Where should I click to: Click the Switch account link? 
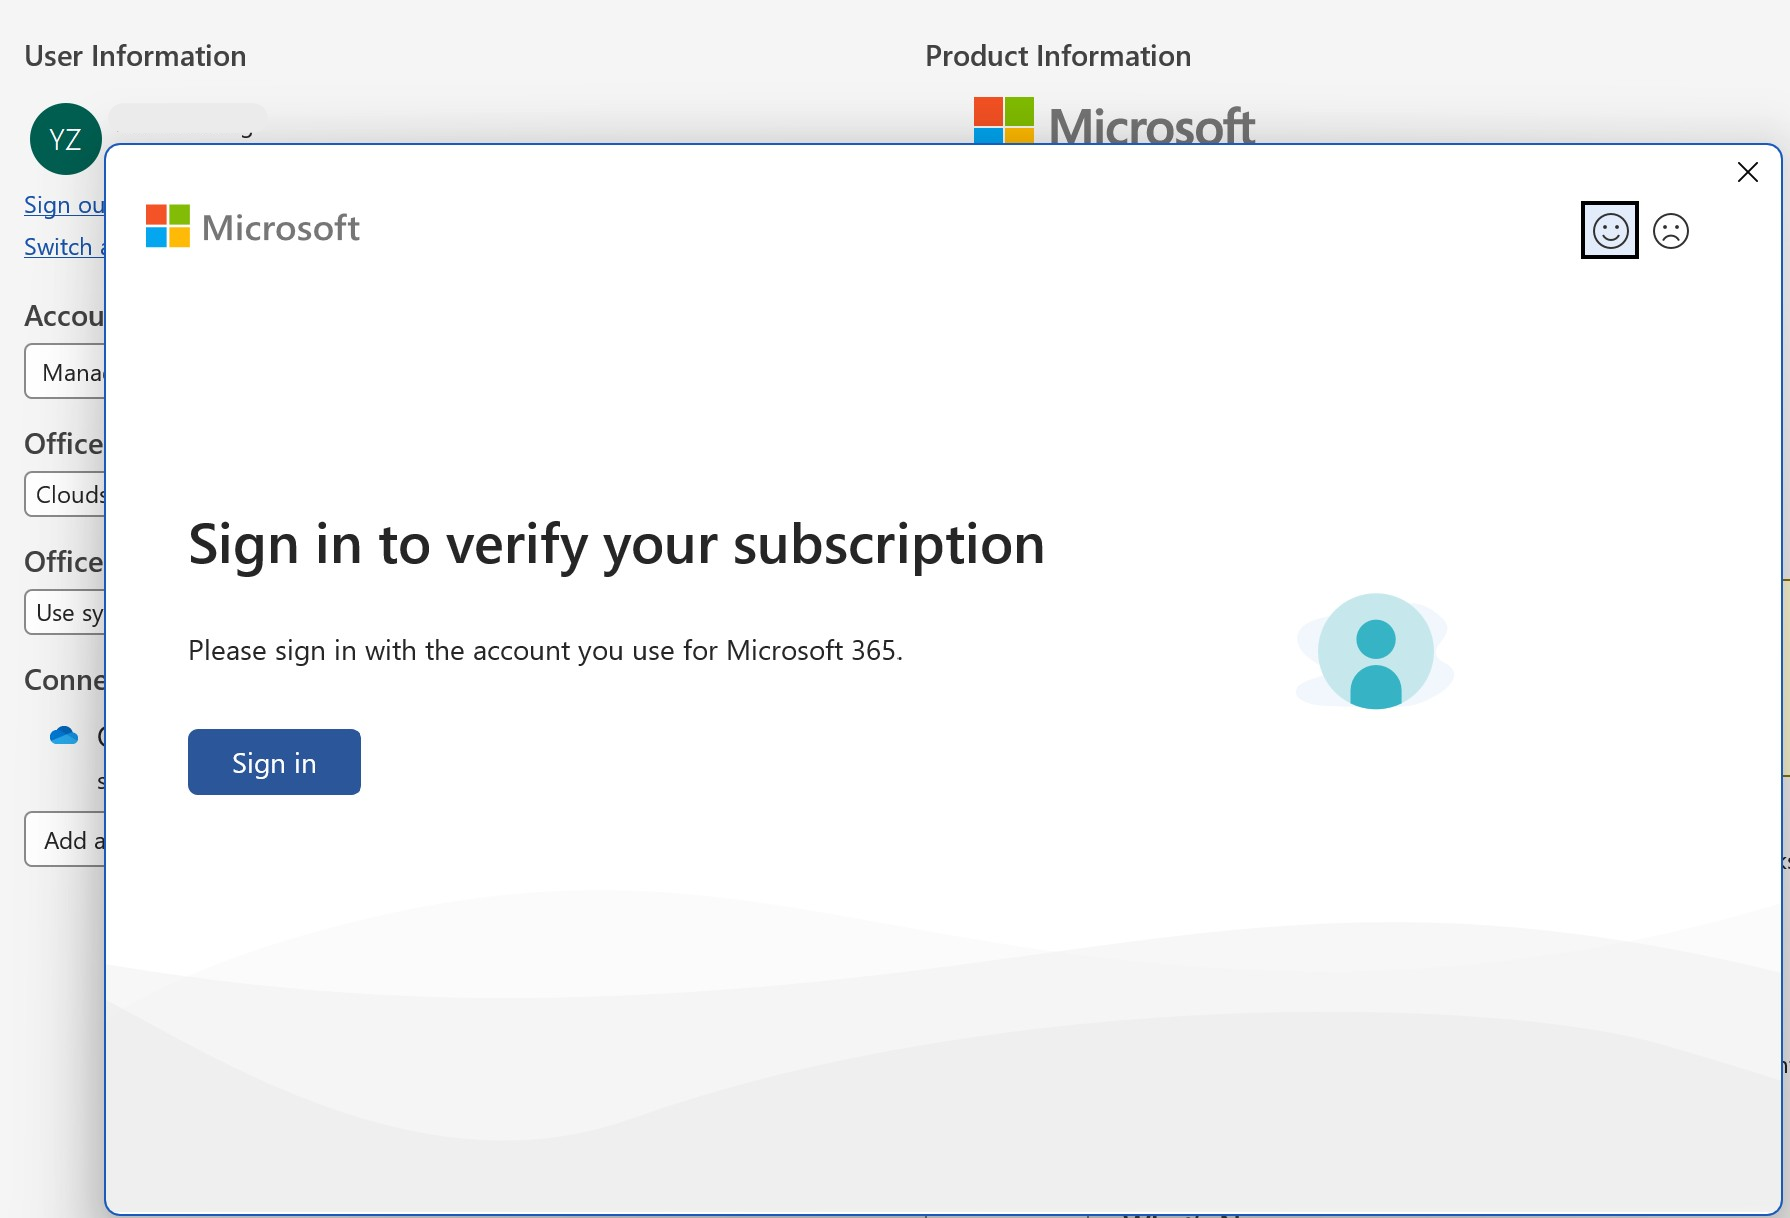(x=64, y=247)
